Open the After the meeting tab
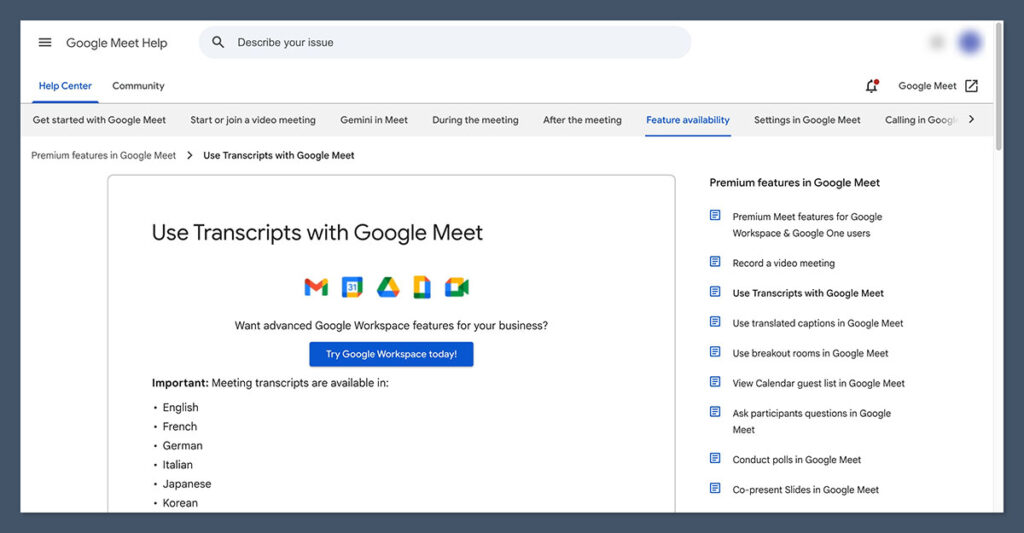This screenshot has height=533, width=1024. [x=582, y=120]
